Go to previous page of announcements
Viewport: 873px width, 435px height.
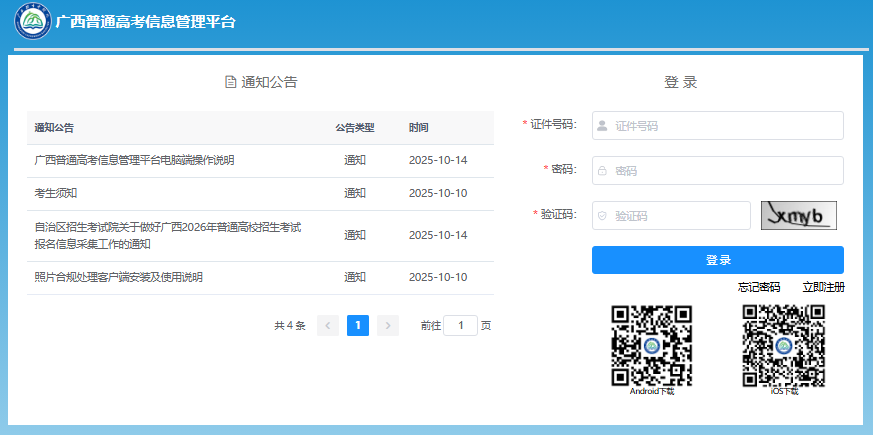pyautogui.click(x=327, y=325)
